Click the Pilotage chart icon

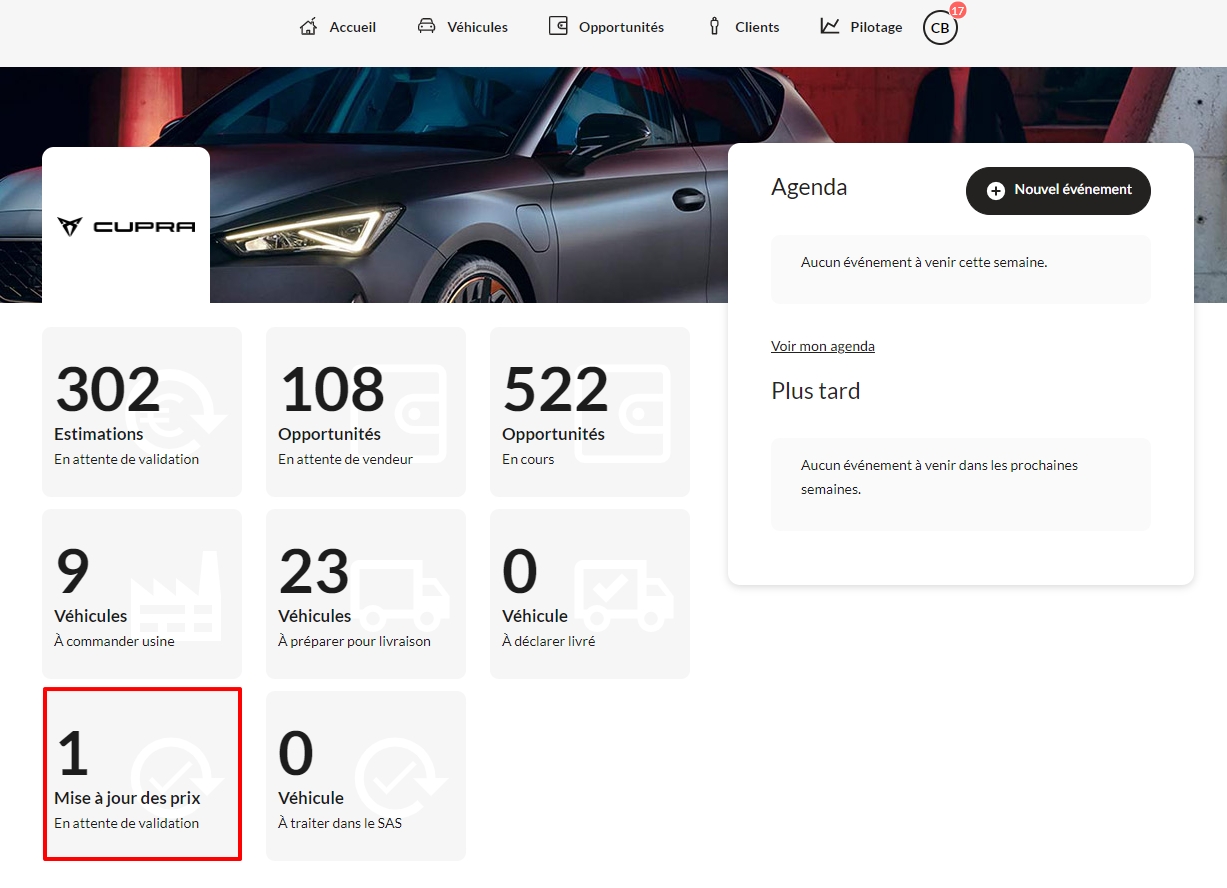[x=830, y=26]
